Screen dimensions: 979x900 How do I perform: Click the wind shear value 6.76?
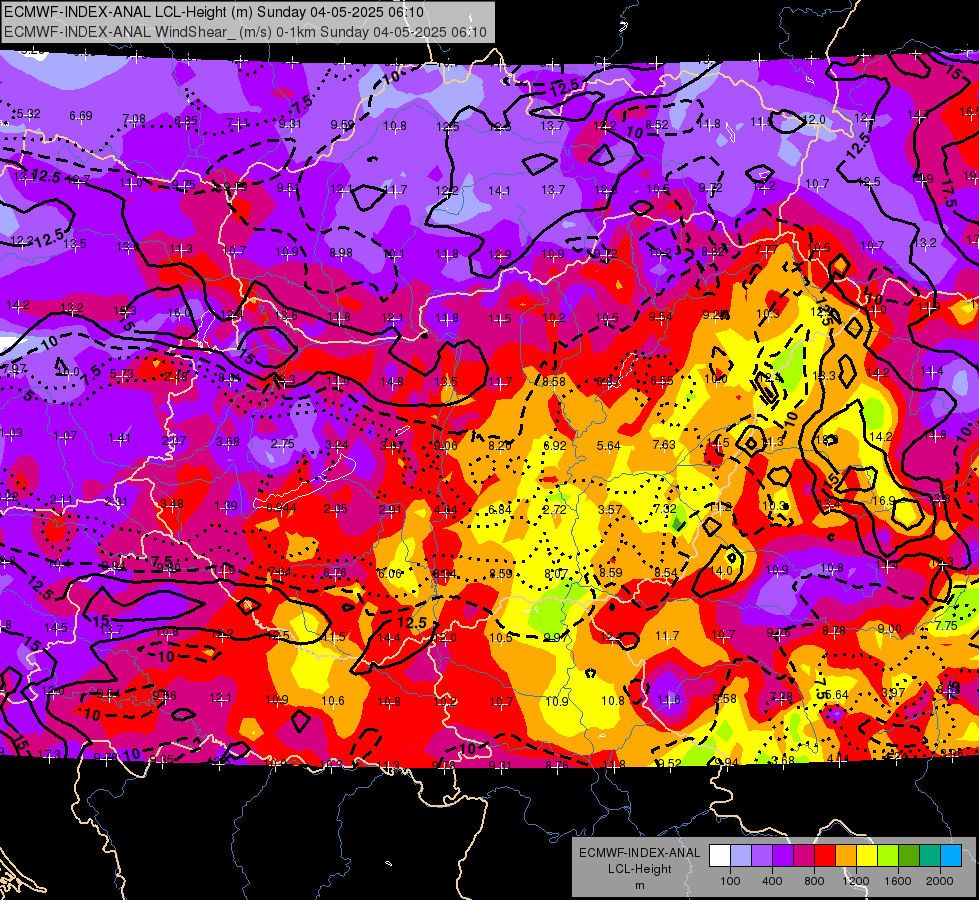click(x=335, y=573)
